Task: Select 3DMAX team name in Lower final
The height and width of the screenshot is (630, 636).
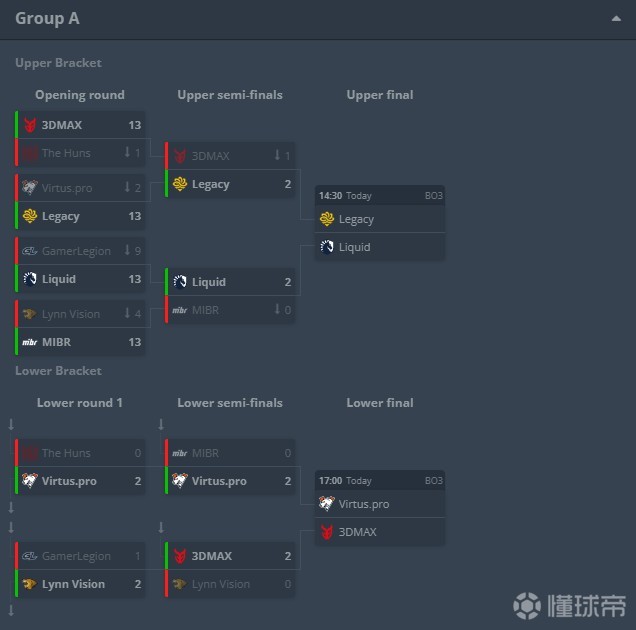Action: 358,532
